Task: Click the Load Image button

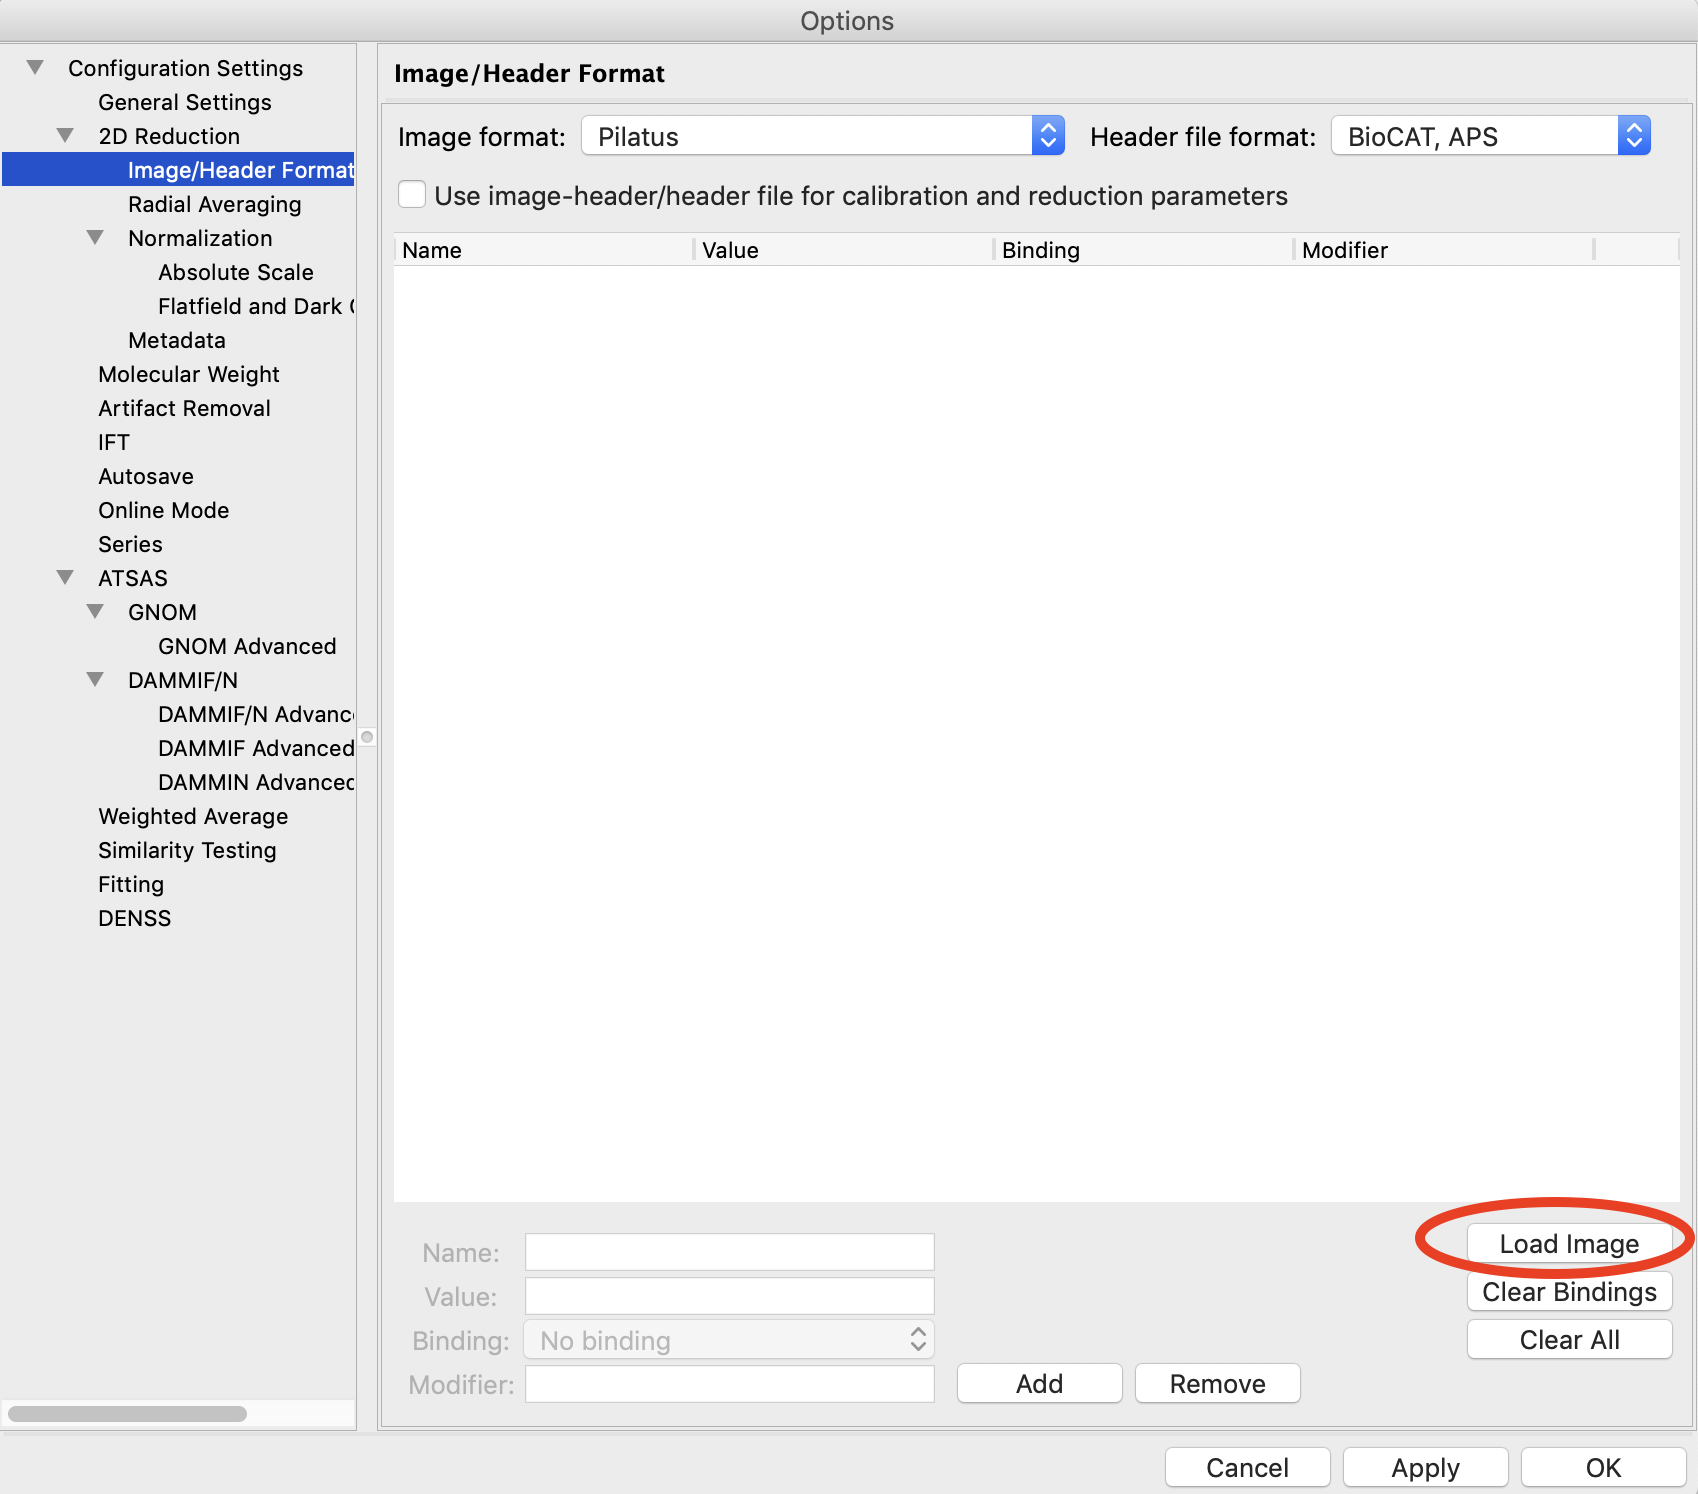Action: tap(1568, 1243)
